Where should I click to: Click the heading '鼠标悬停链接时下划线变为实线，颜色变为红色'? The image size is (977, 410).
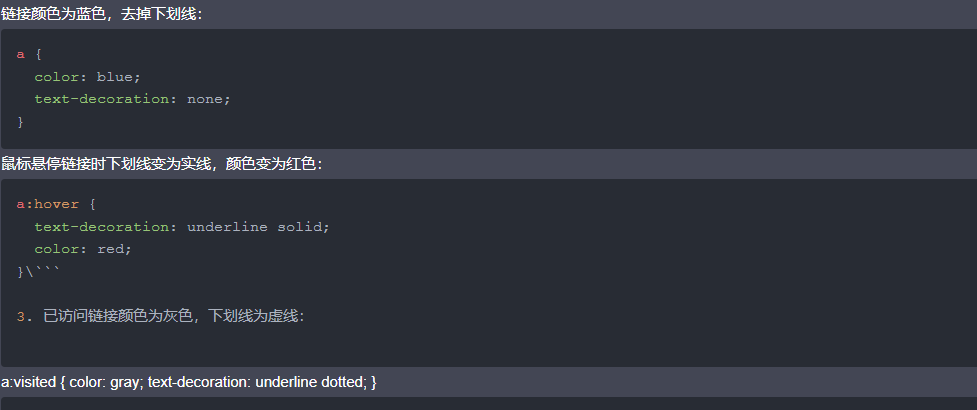tap(161, 164)
